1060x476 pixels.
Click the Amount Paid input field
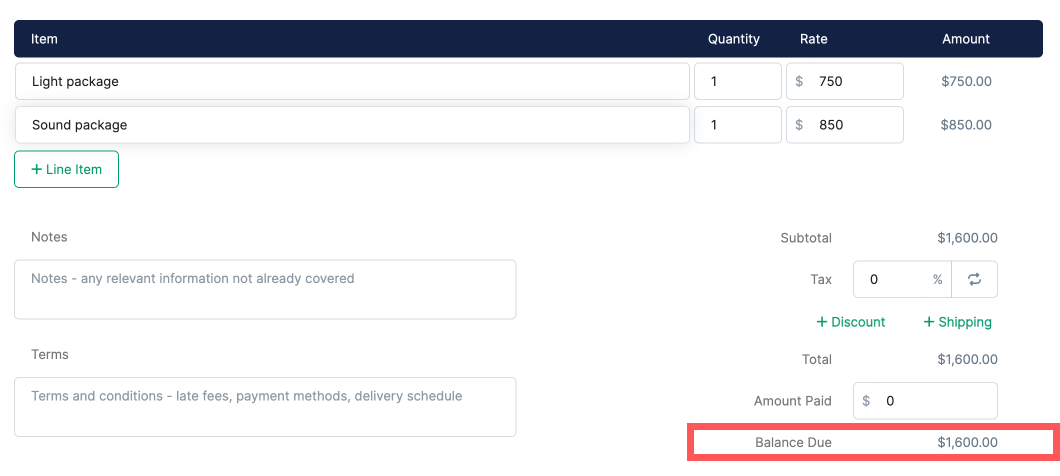click(x=925, y=401)
